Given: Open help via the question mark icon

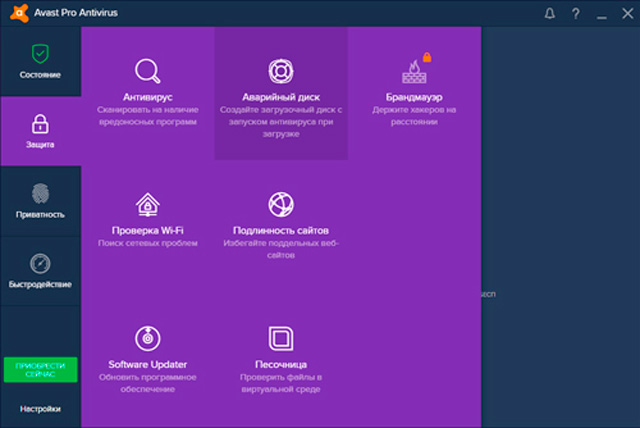Looking at the screenshot, I should [x=576, y=14].
